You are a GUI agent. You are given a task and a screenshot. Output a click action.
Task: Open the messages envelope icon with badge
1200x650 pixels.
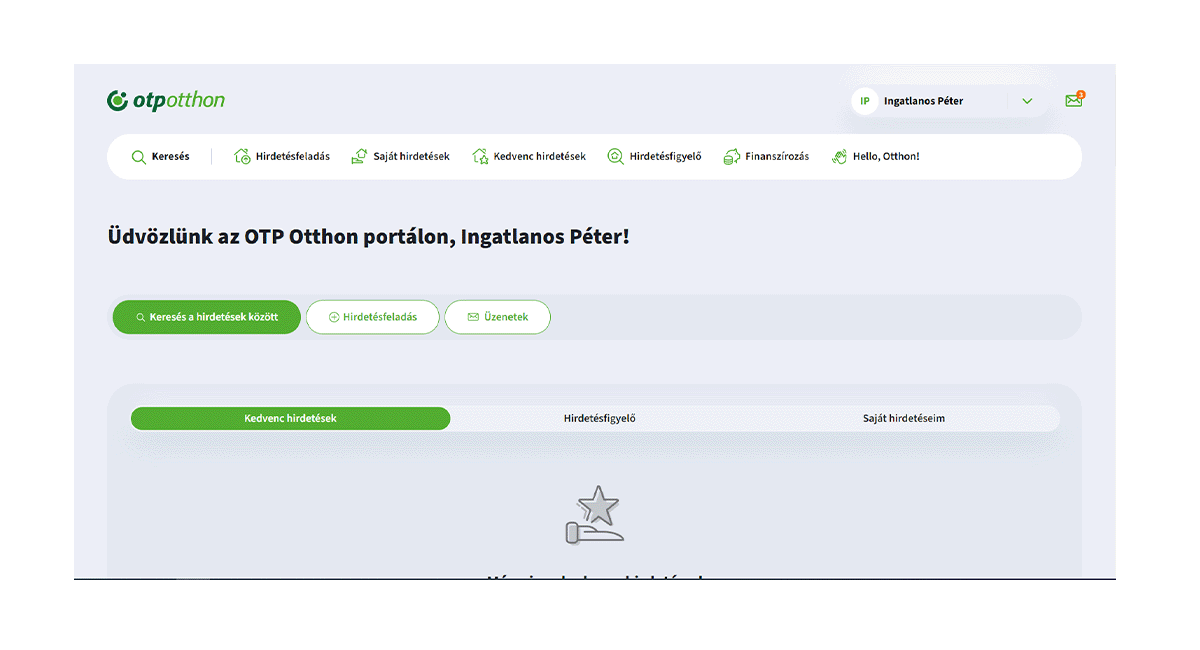tap(1074, 100)
